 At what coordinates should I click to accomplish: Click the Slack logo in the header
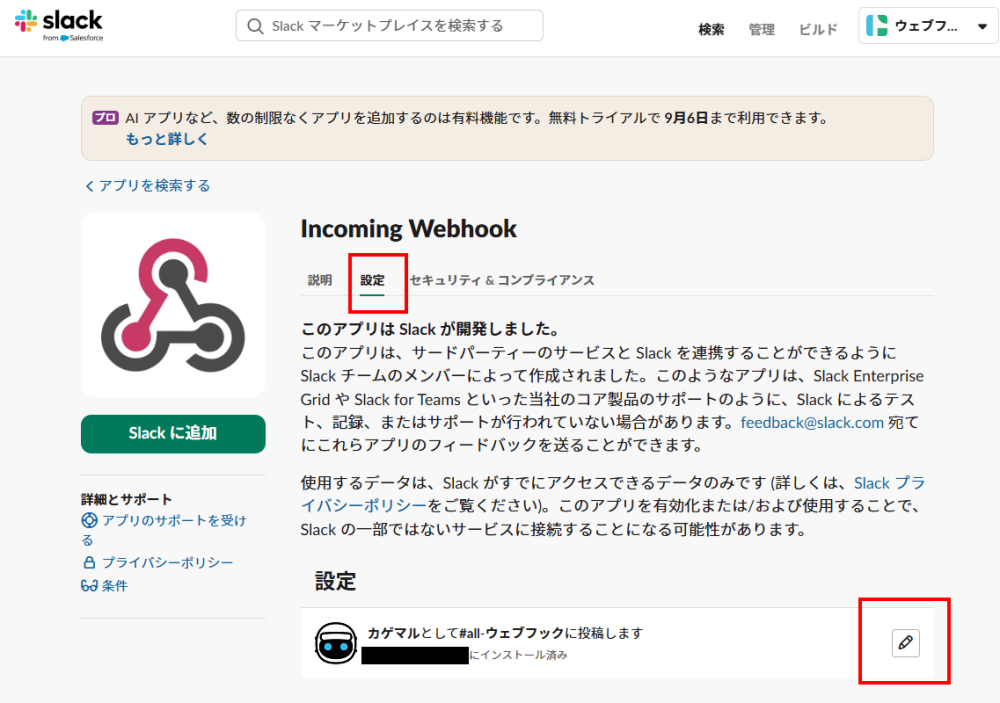coord(59,25)
